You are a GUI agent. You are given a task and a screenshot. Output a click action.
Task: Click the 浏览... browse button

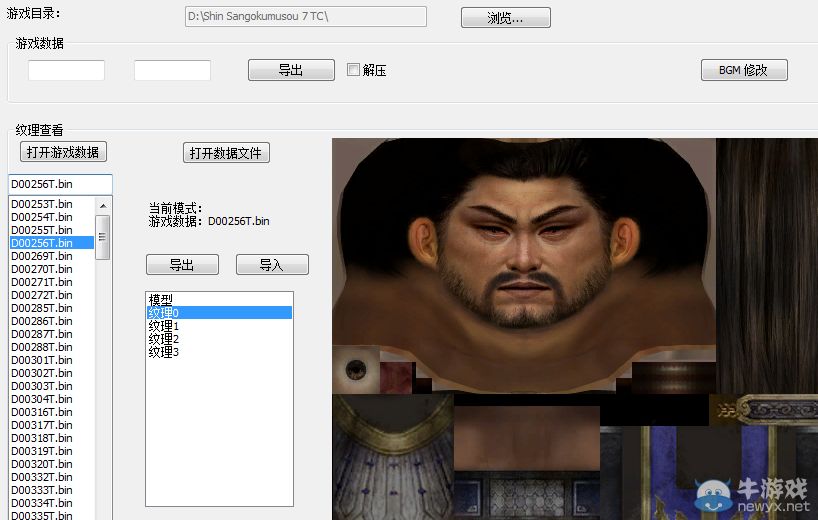pos(506,18)
